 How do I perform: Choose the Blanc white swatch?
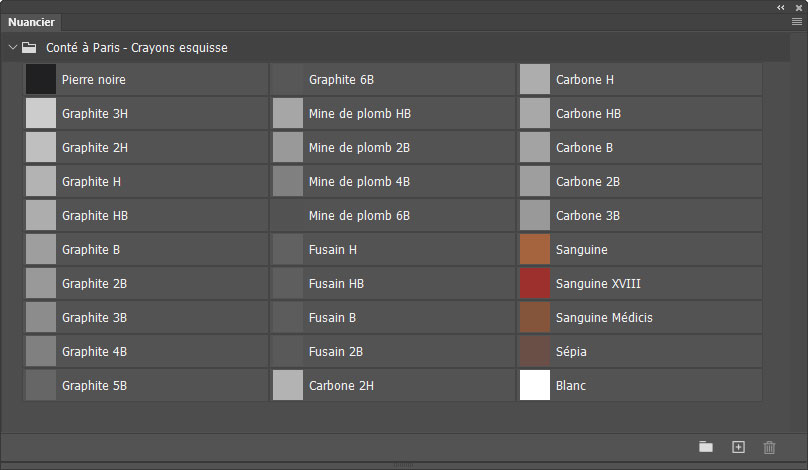pyautogui.click(x=535, y=385)
